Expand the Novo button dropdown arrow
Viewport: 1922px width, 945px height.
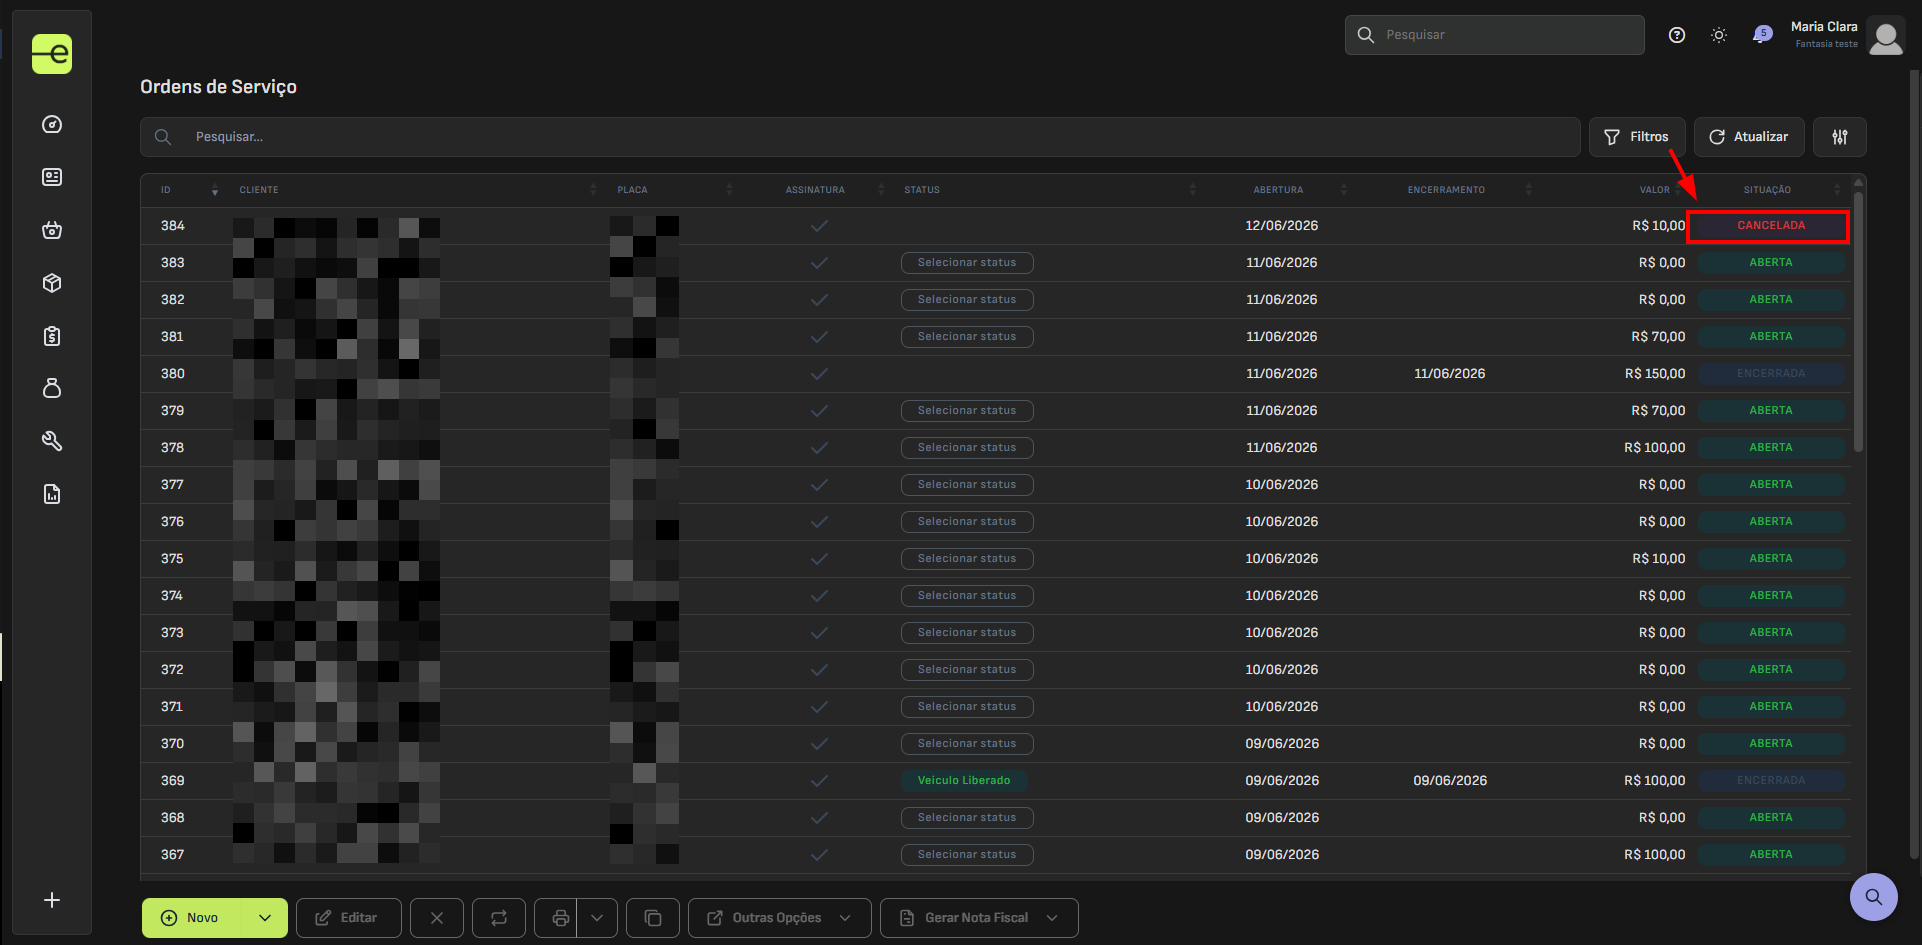click(265, 918)
